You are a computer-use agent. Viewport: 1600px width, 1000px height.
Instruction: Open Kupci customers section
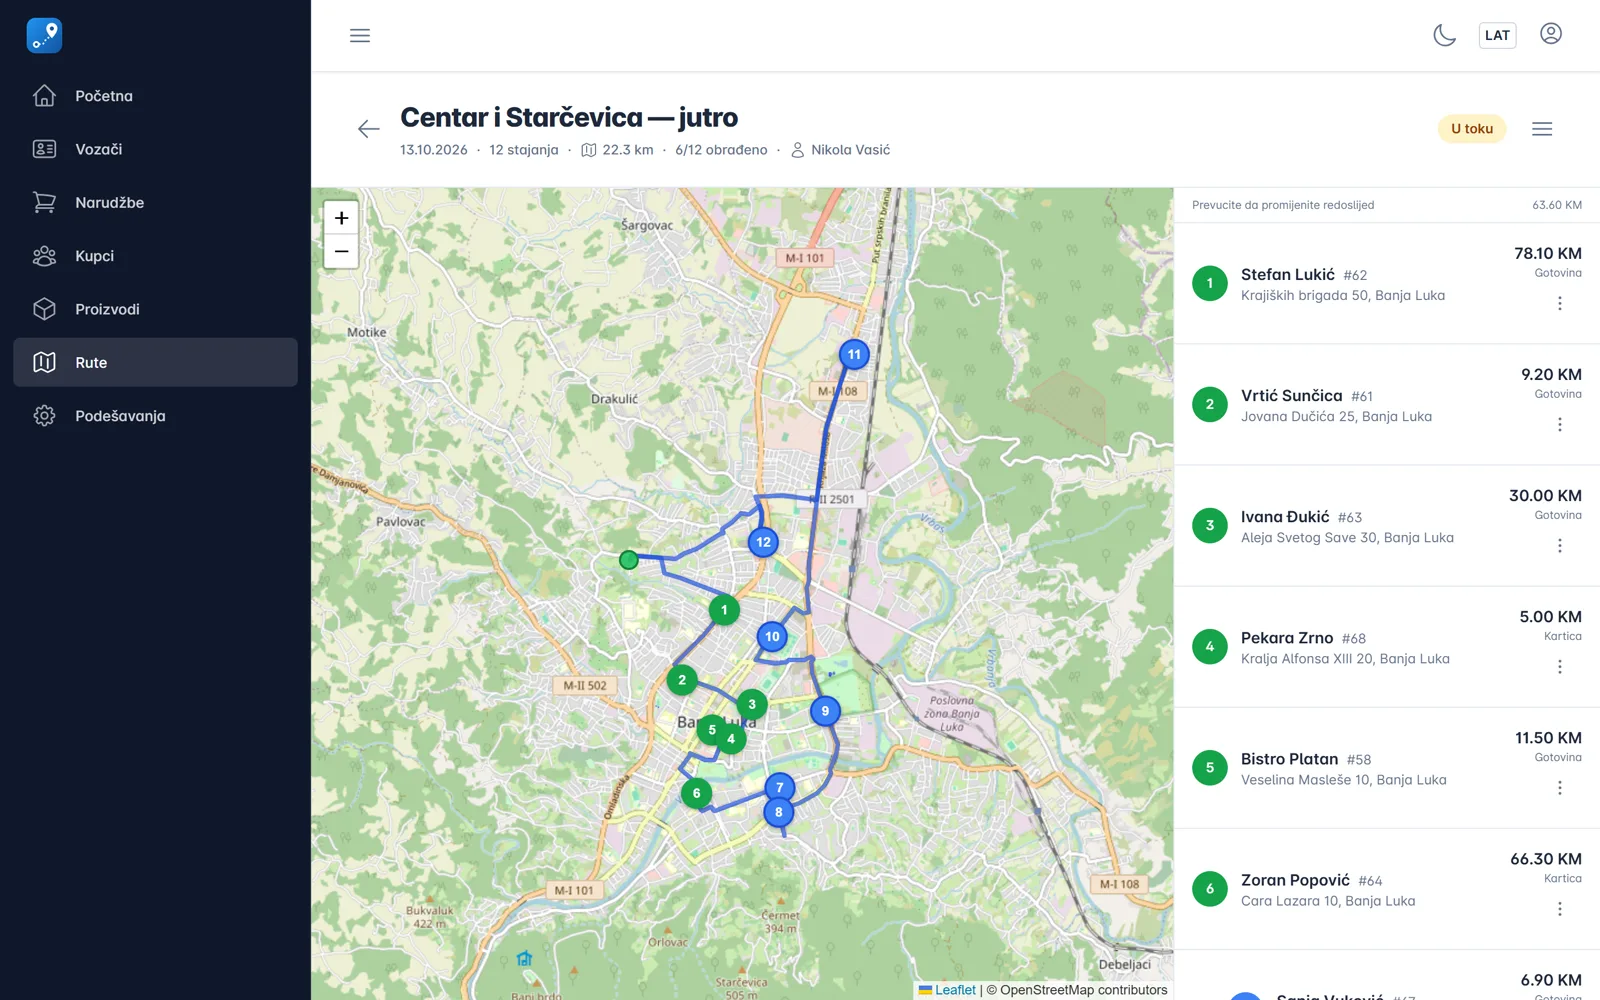(x=155, y=256)
